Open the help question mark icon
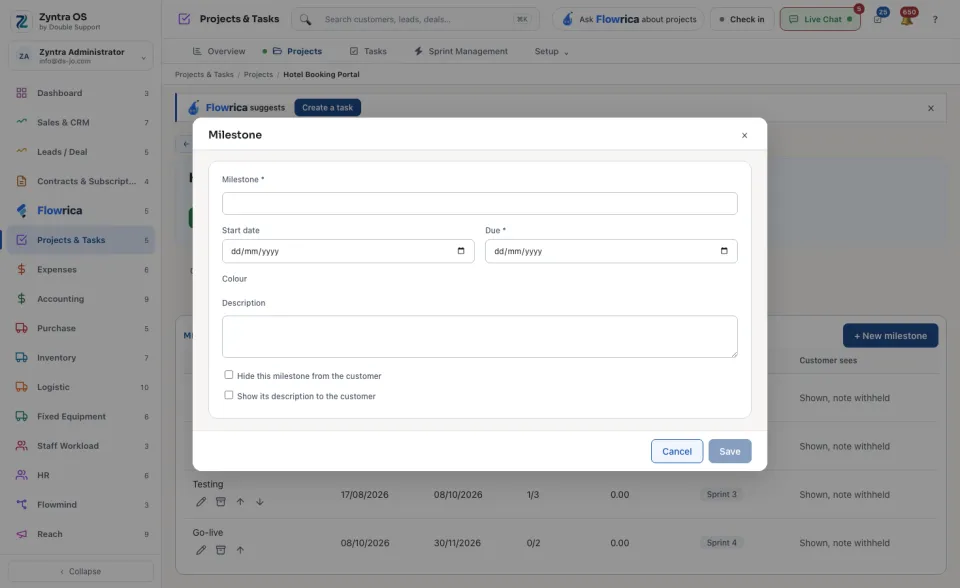 click(935, 20)
